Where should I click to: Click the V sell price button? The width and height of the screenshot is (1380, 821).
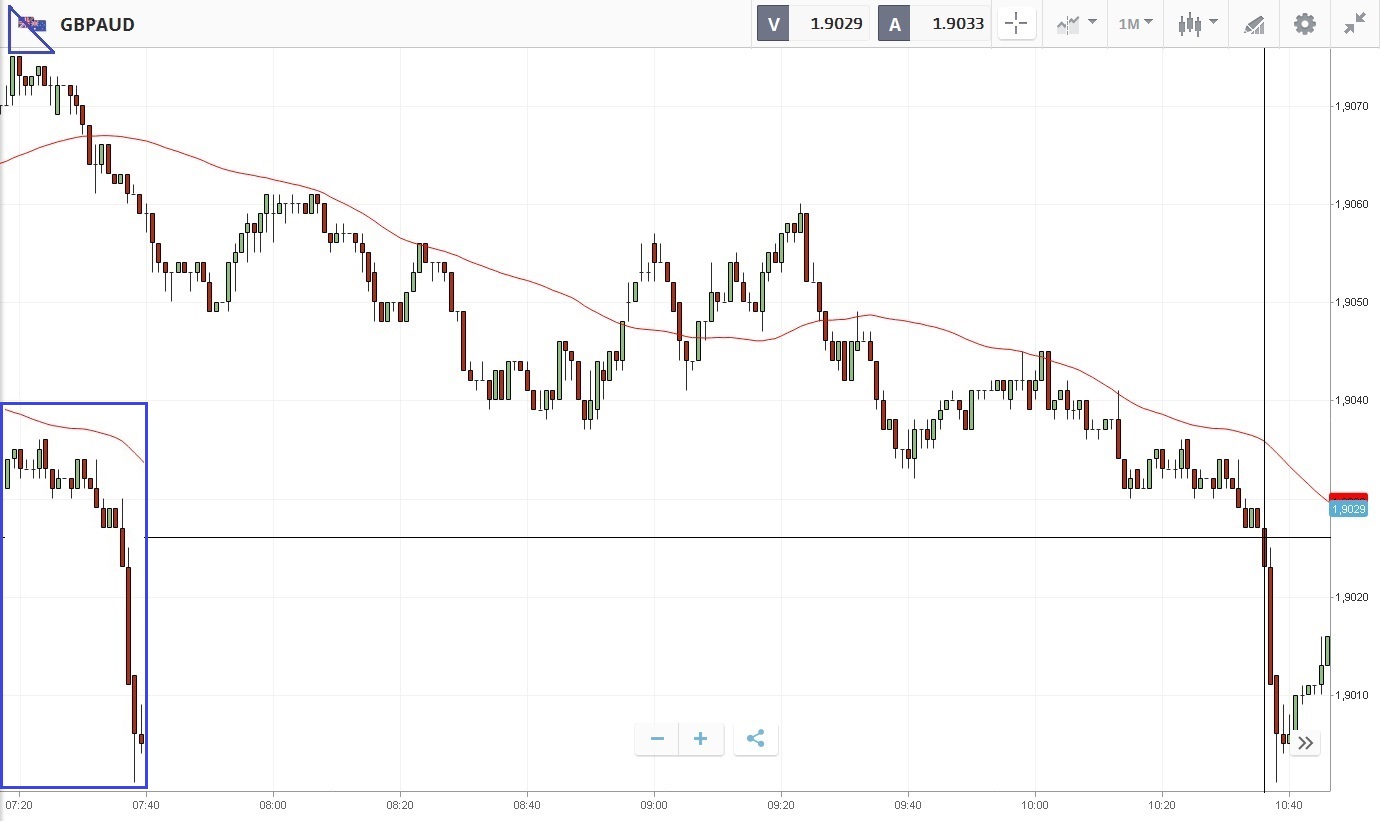tap(773, 24)
